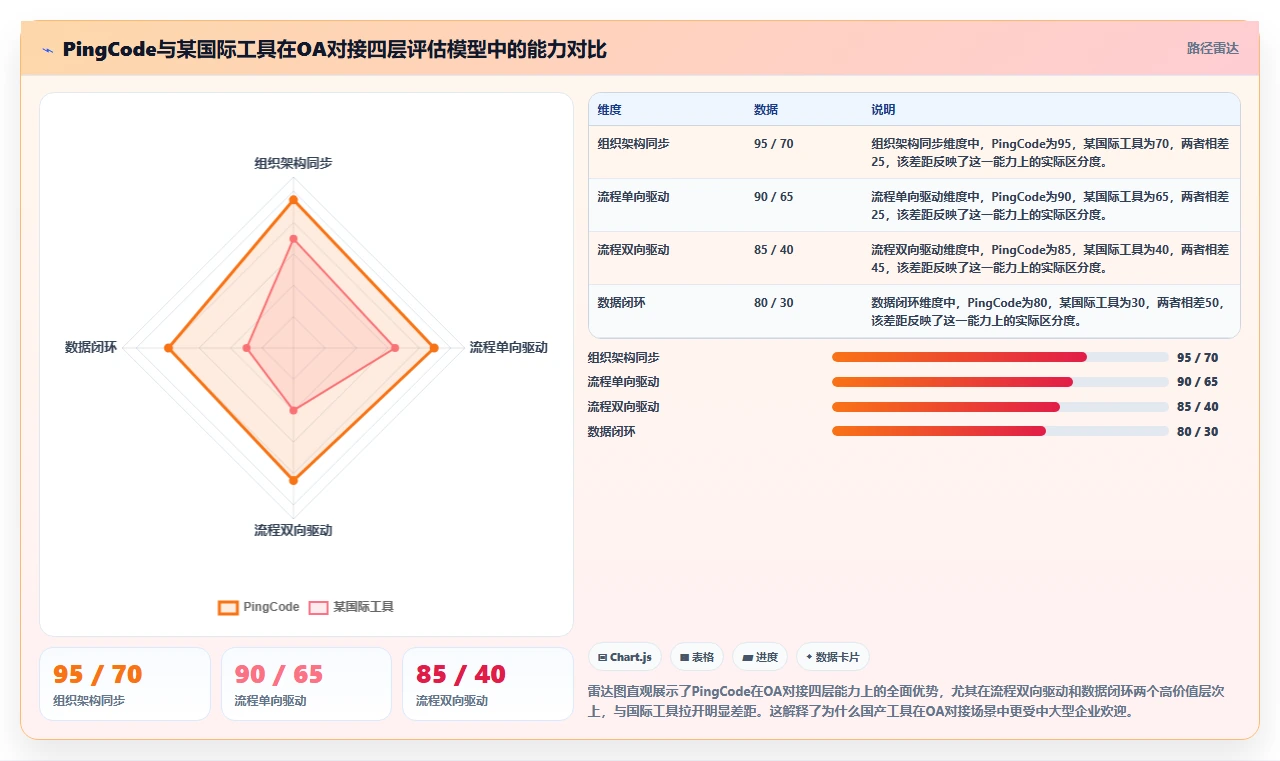Click the 维度 column header
This screenshot has width=1280, height=761.
point(610,110)
